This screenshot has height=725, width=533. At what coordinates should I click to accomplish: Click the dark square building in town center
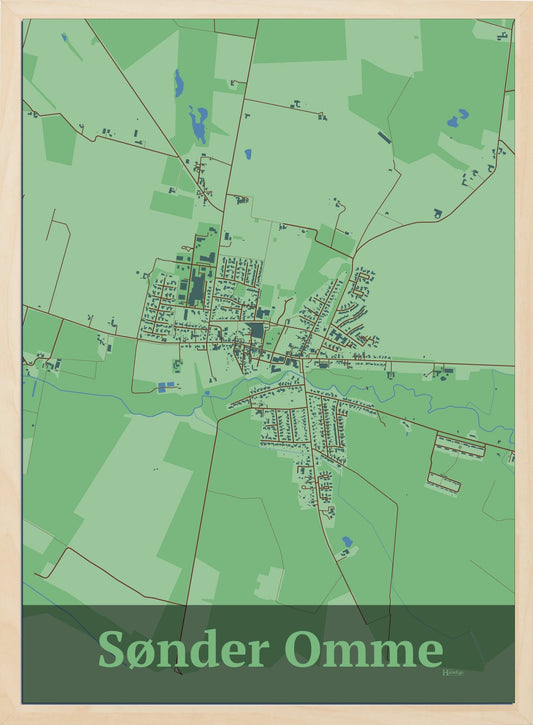(257, 331)
